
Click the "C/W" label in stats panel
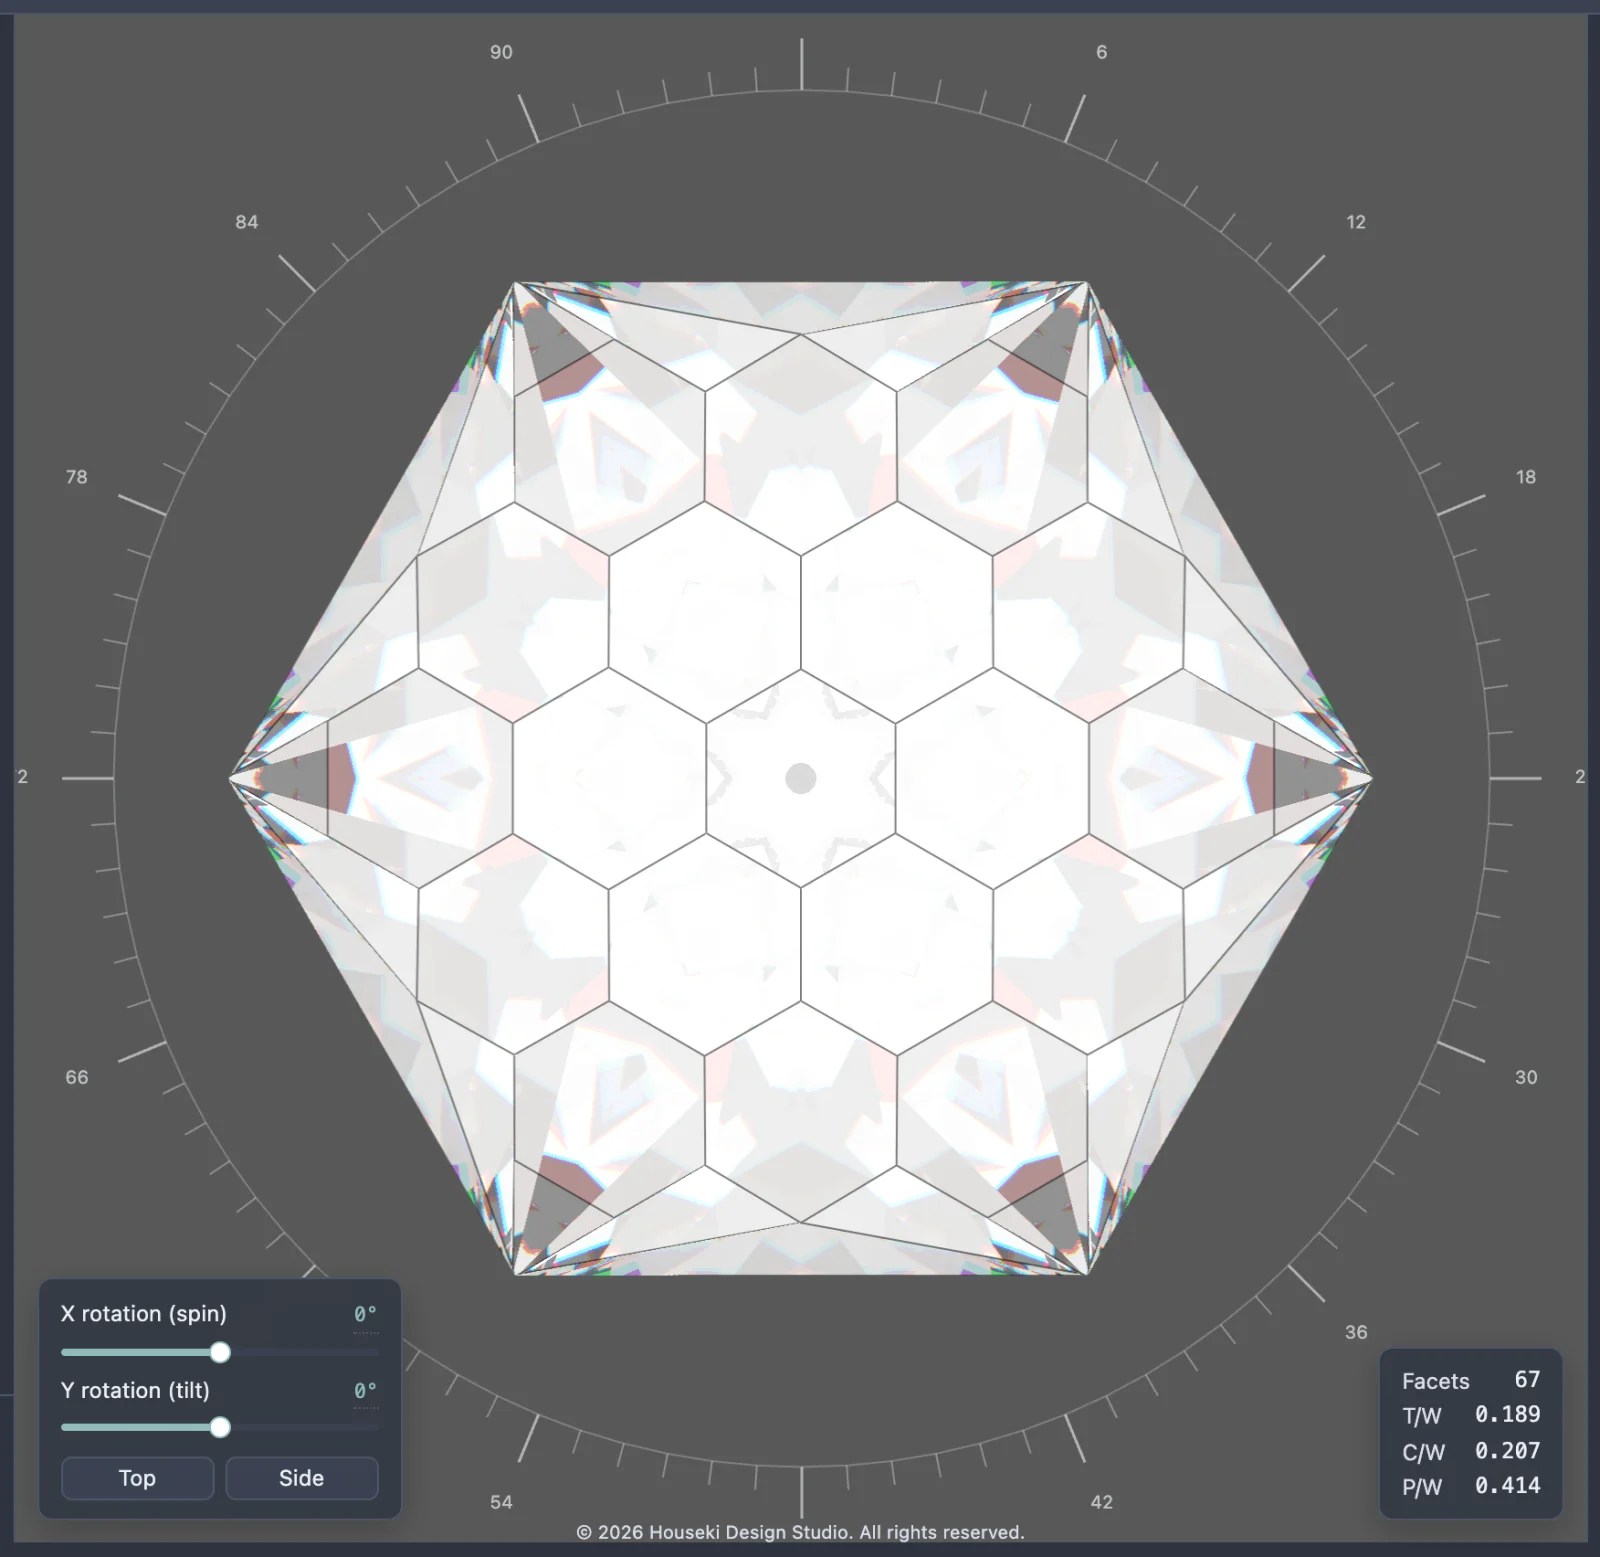[1423, 1452]
